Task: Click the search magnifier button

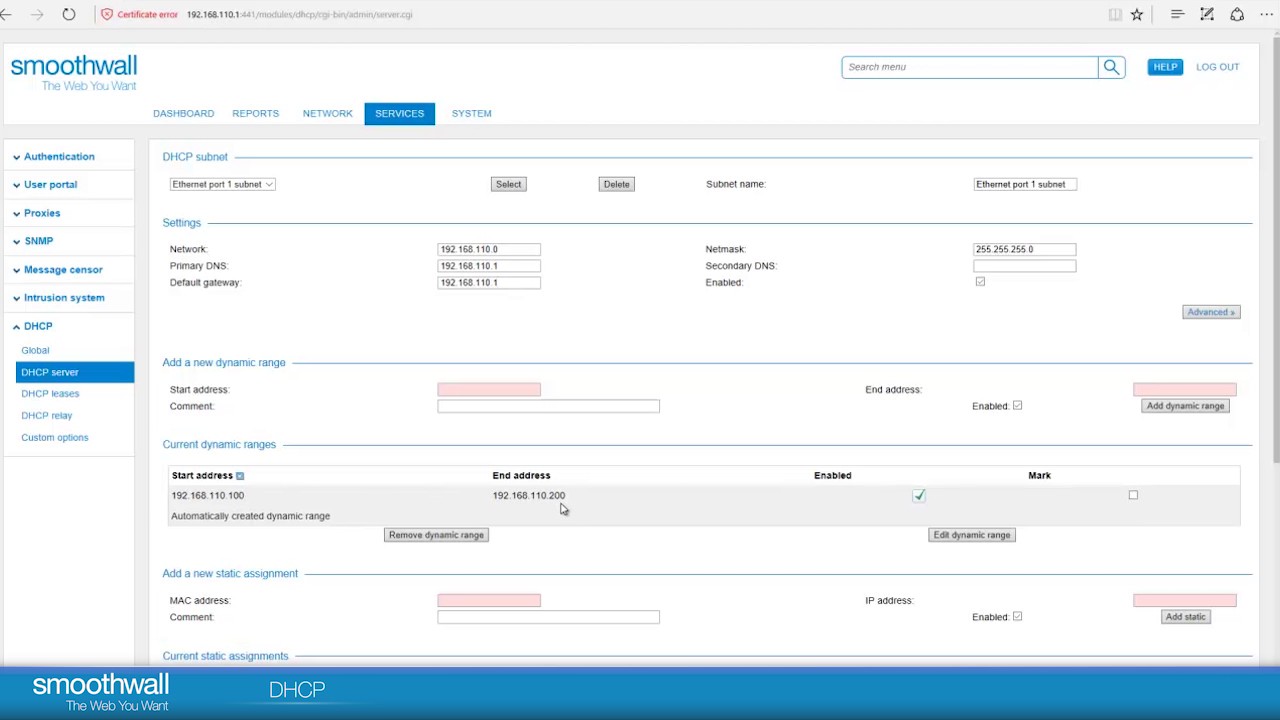Action: click(x=1111, y=67)
